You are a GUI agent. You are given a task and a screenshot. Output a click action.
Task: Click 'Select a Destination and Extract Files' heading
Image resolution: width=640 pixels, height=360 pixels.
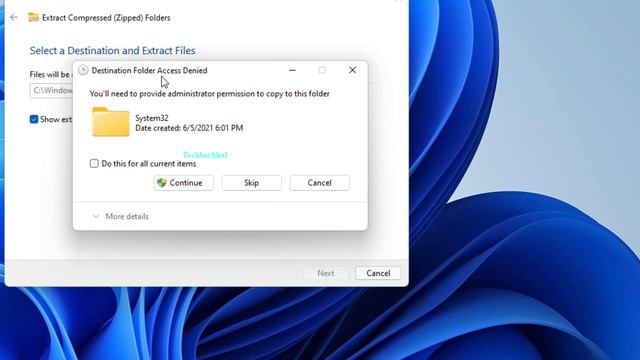click(x=112, y=51)
